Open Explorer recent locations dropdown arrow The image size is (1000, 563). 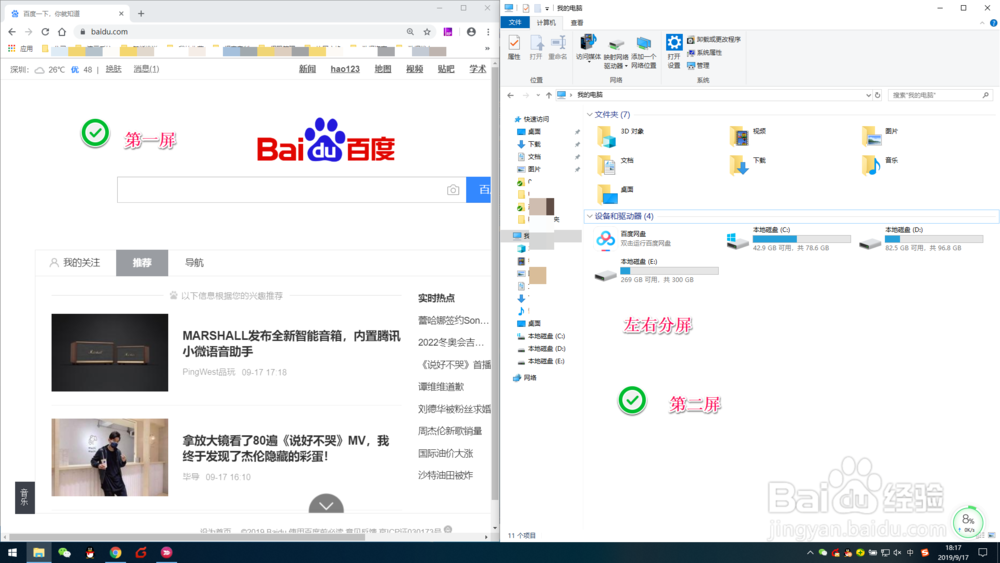tap(538, 95)
